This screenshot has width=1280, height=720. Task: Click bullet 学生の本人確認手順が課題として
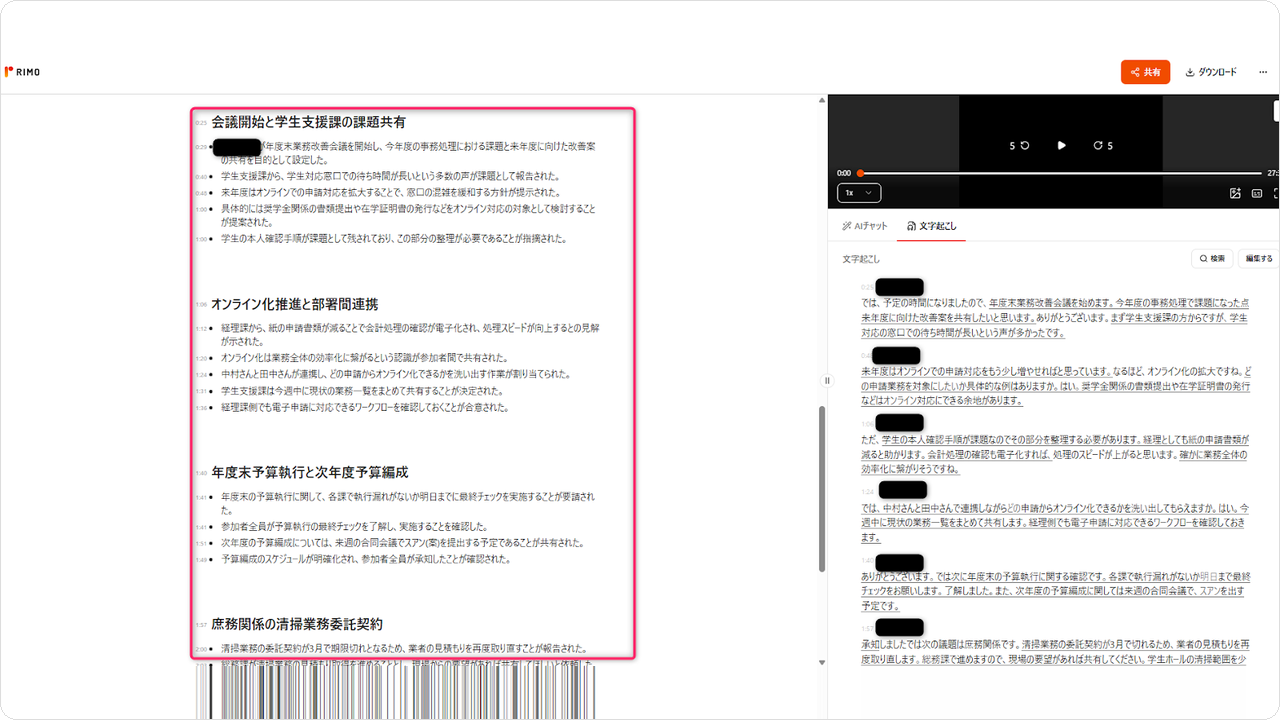point(394,239)
